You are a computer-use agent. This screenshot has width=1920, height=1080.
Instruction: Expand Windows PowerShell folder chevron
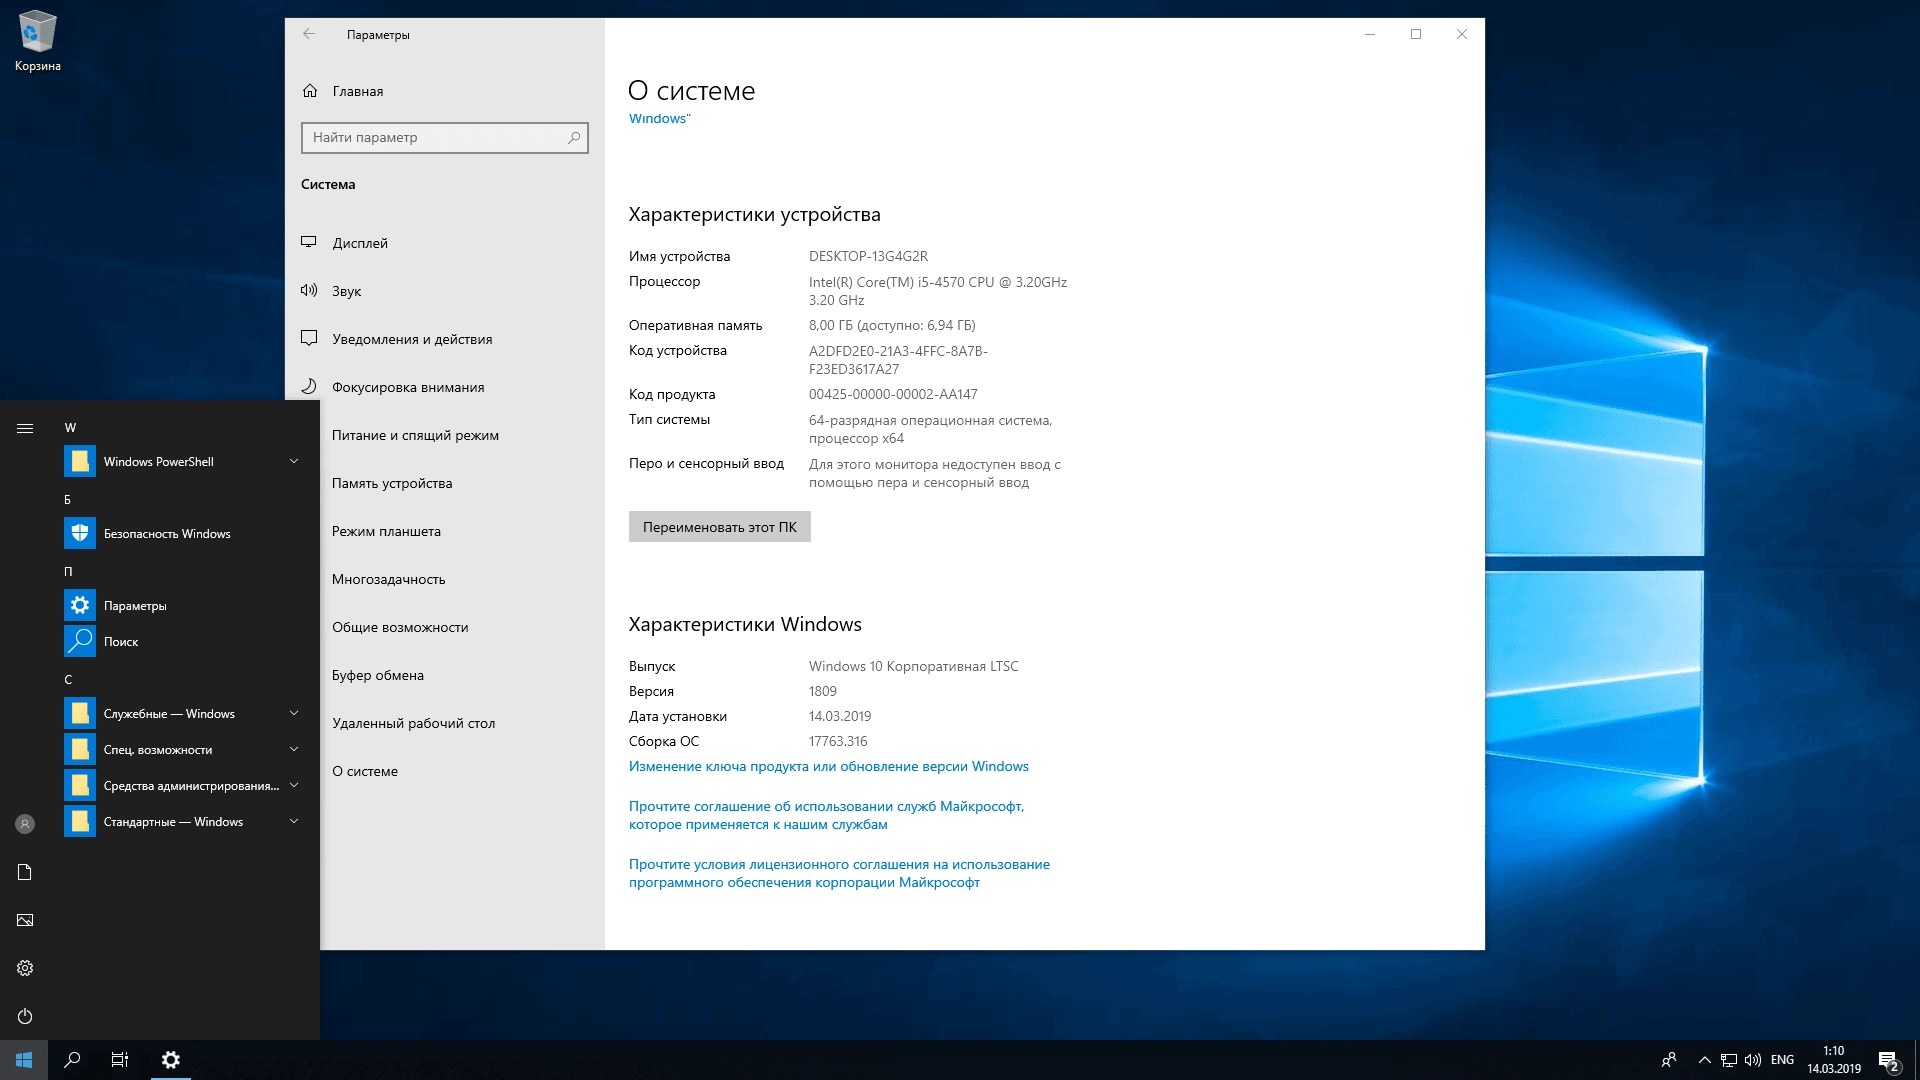click(x=294, y=461)
